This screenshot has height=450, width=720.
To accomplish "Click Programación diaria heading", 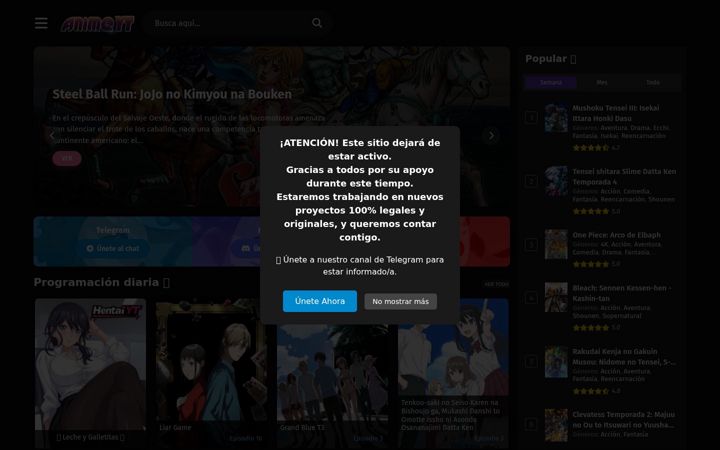I will click(x=101, y=282).
